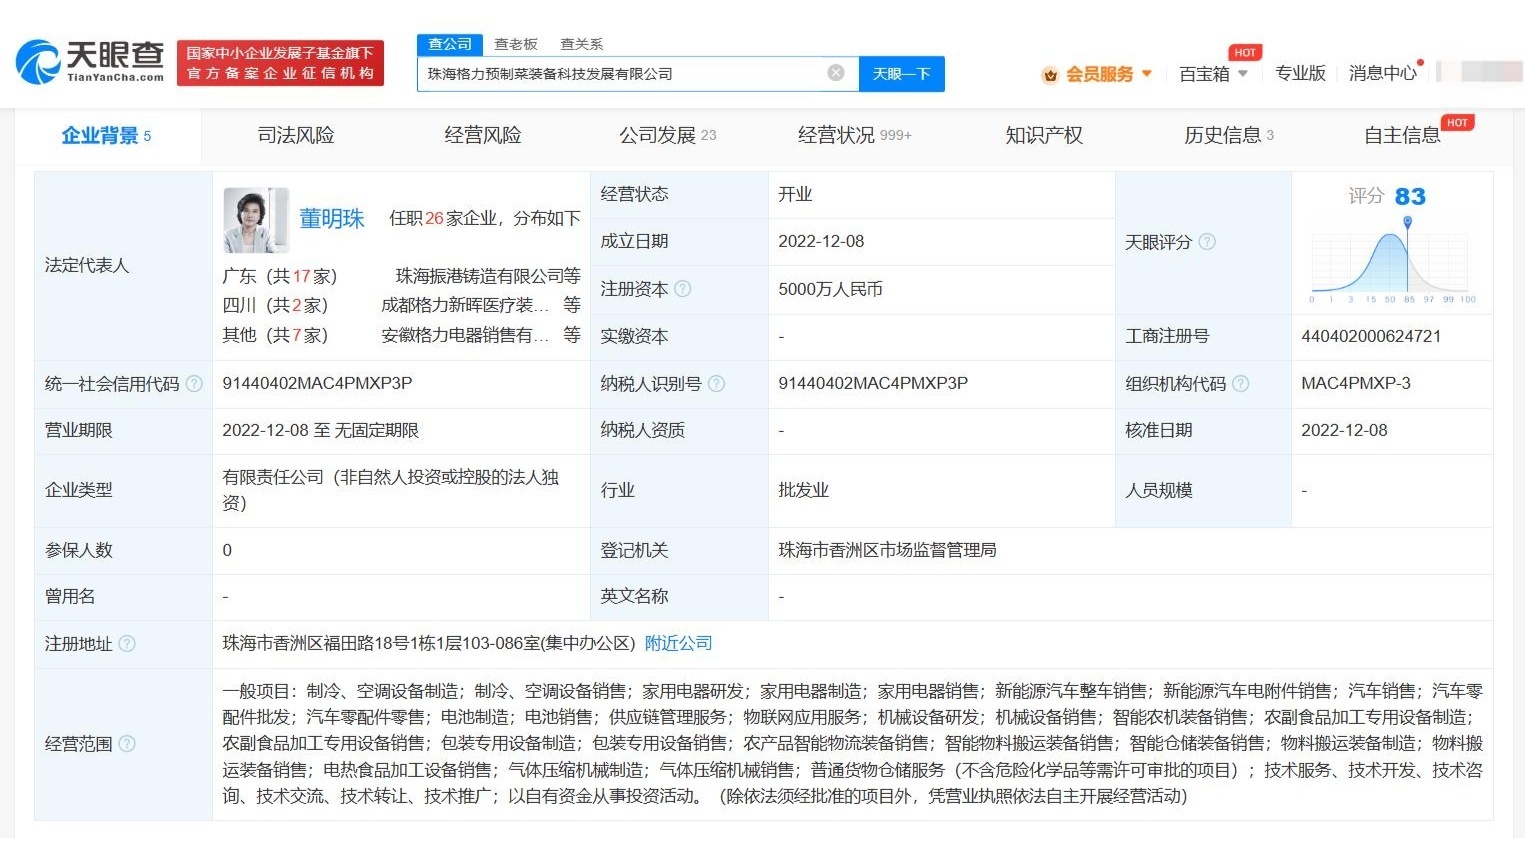Click help icon beside 注册地址

coord(127,644)
